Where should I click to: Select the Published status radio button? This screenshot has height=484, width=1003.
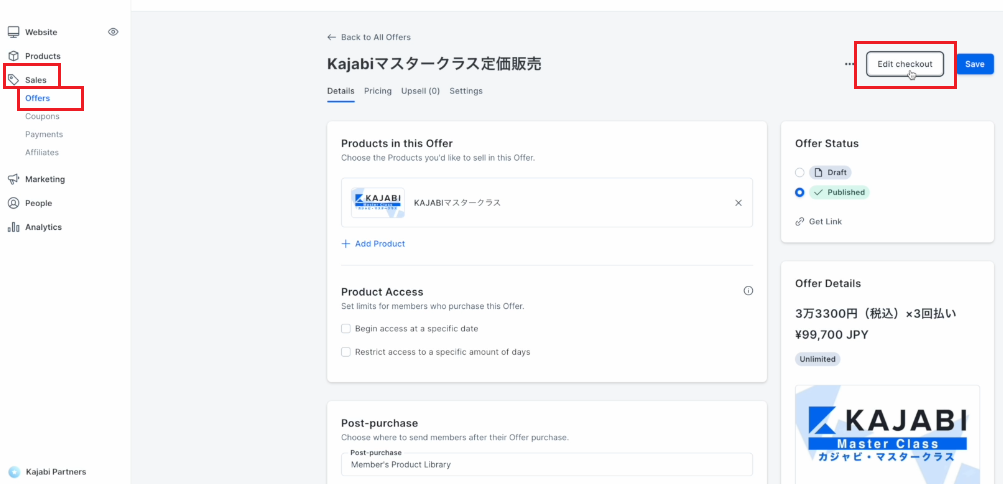(x=800, y=192)
